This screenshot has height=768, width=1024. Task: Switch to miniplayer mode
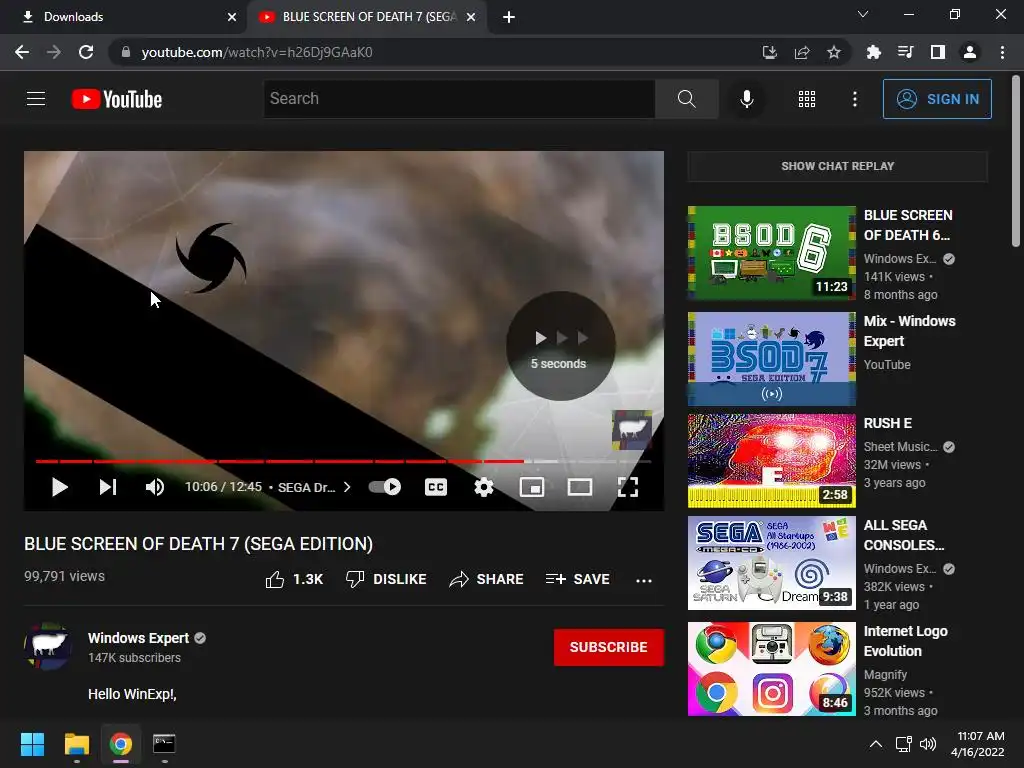532,487
